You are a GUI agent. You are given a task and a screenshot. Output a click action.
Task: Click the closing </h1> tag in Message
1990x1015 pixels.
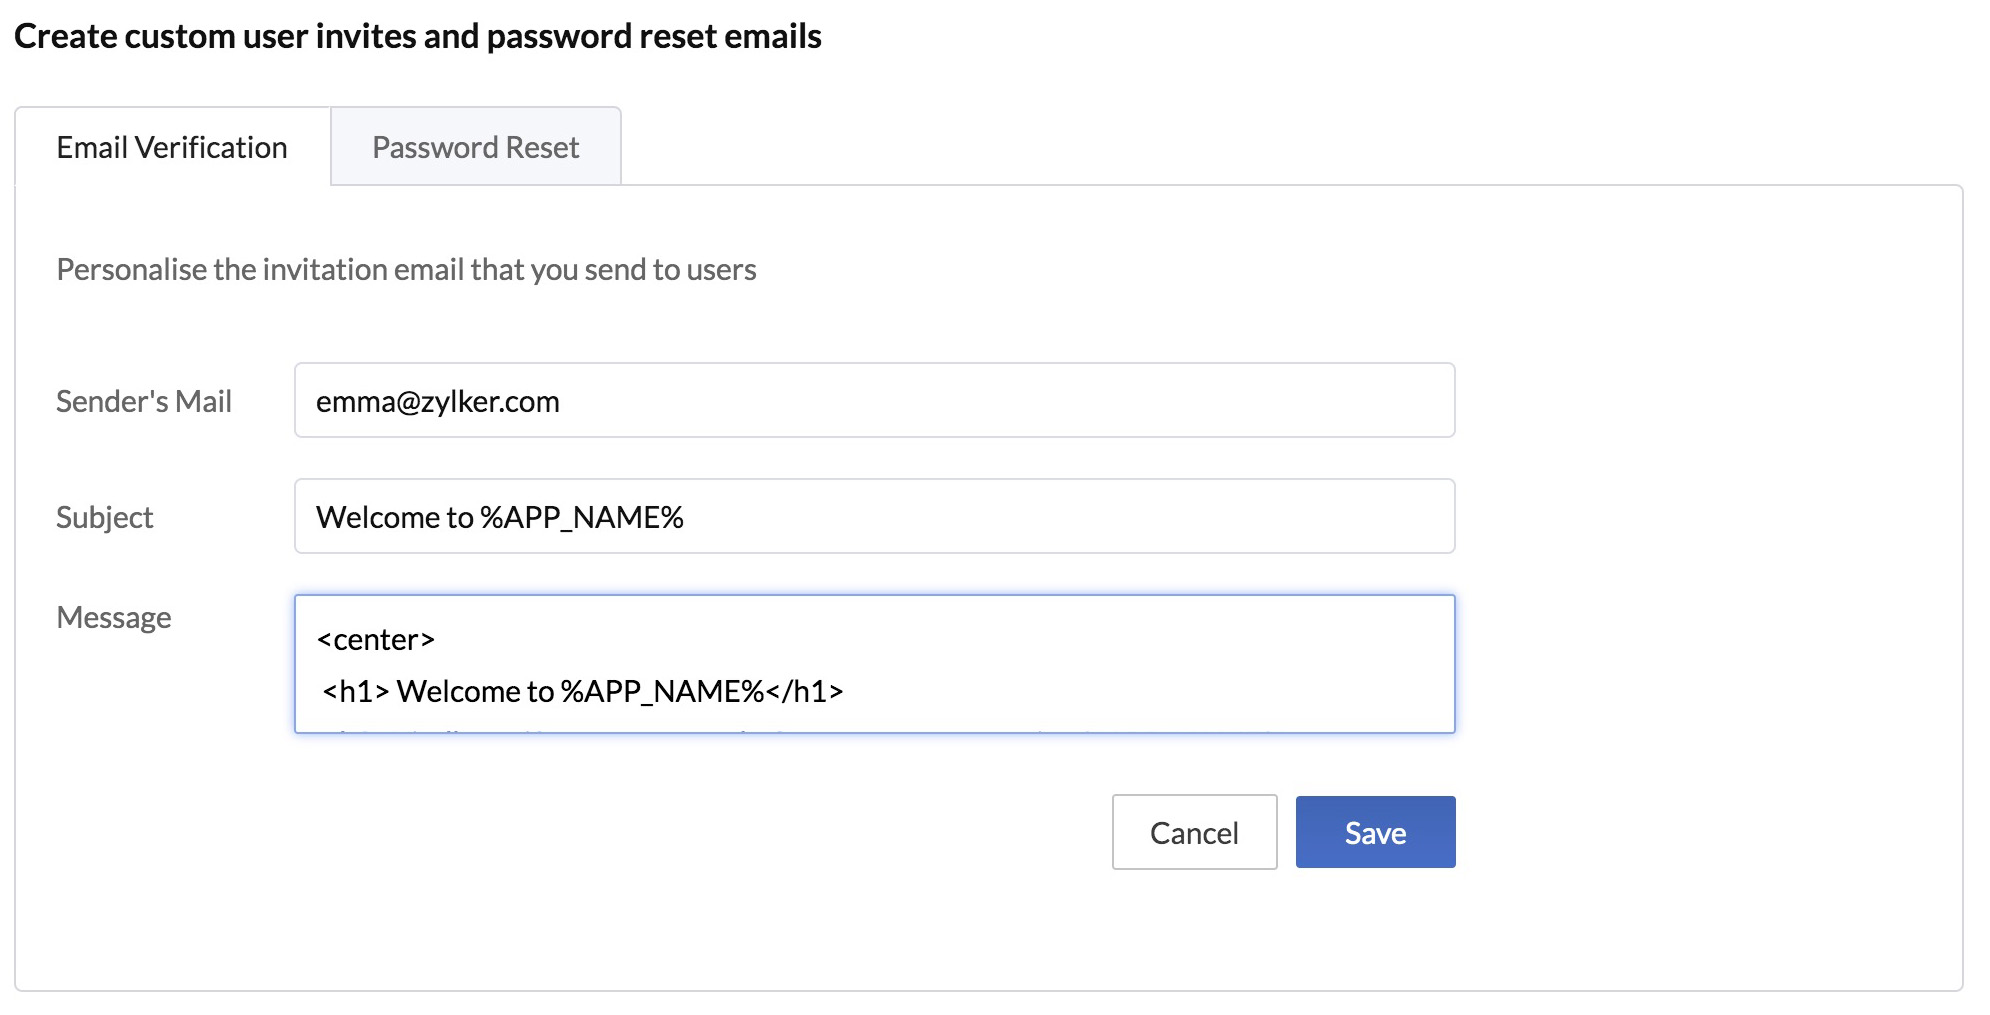806,692
